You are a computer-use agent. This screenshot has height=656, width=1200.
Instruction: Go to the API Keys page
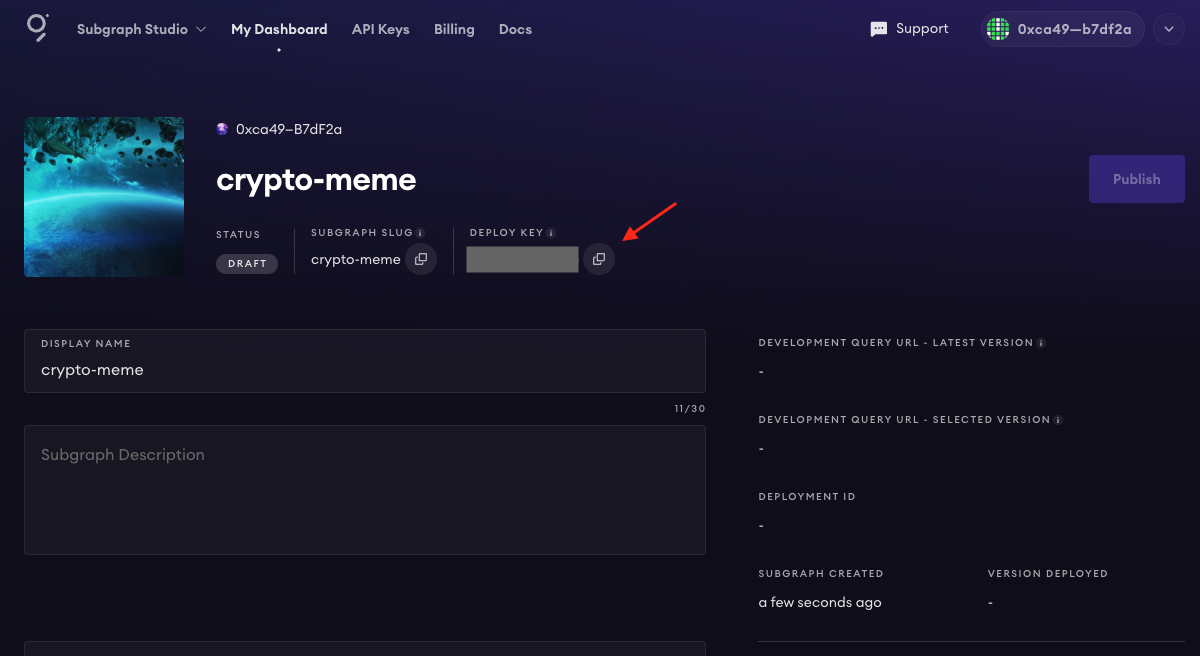click(x=380, y=29)
